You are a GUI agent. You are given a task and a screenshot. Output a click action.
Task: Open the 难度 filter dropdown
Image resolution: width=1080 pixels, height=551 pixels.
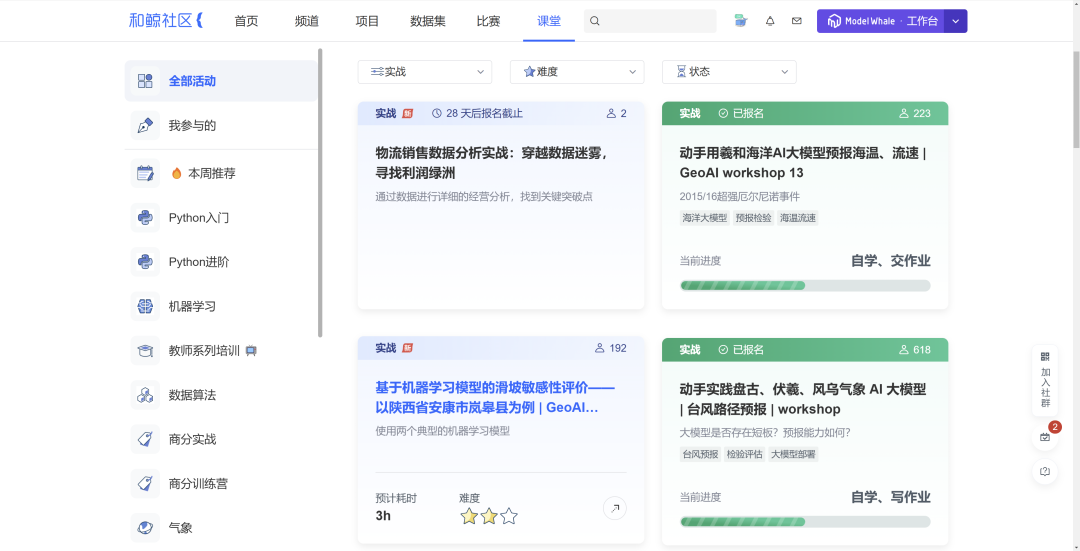coord(577,72)
